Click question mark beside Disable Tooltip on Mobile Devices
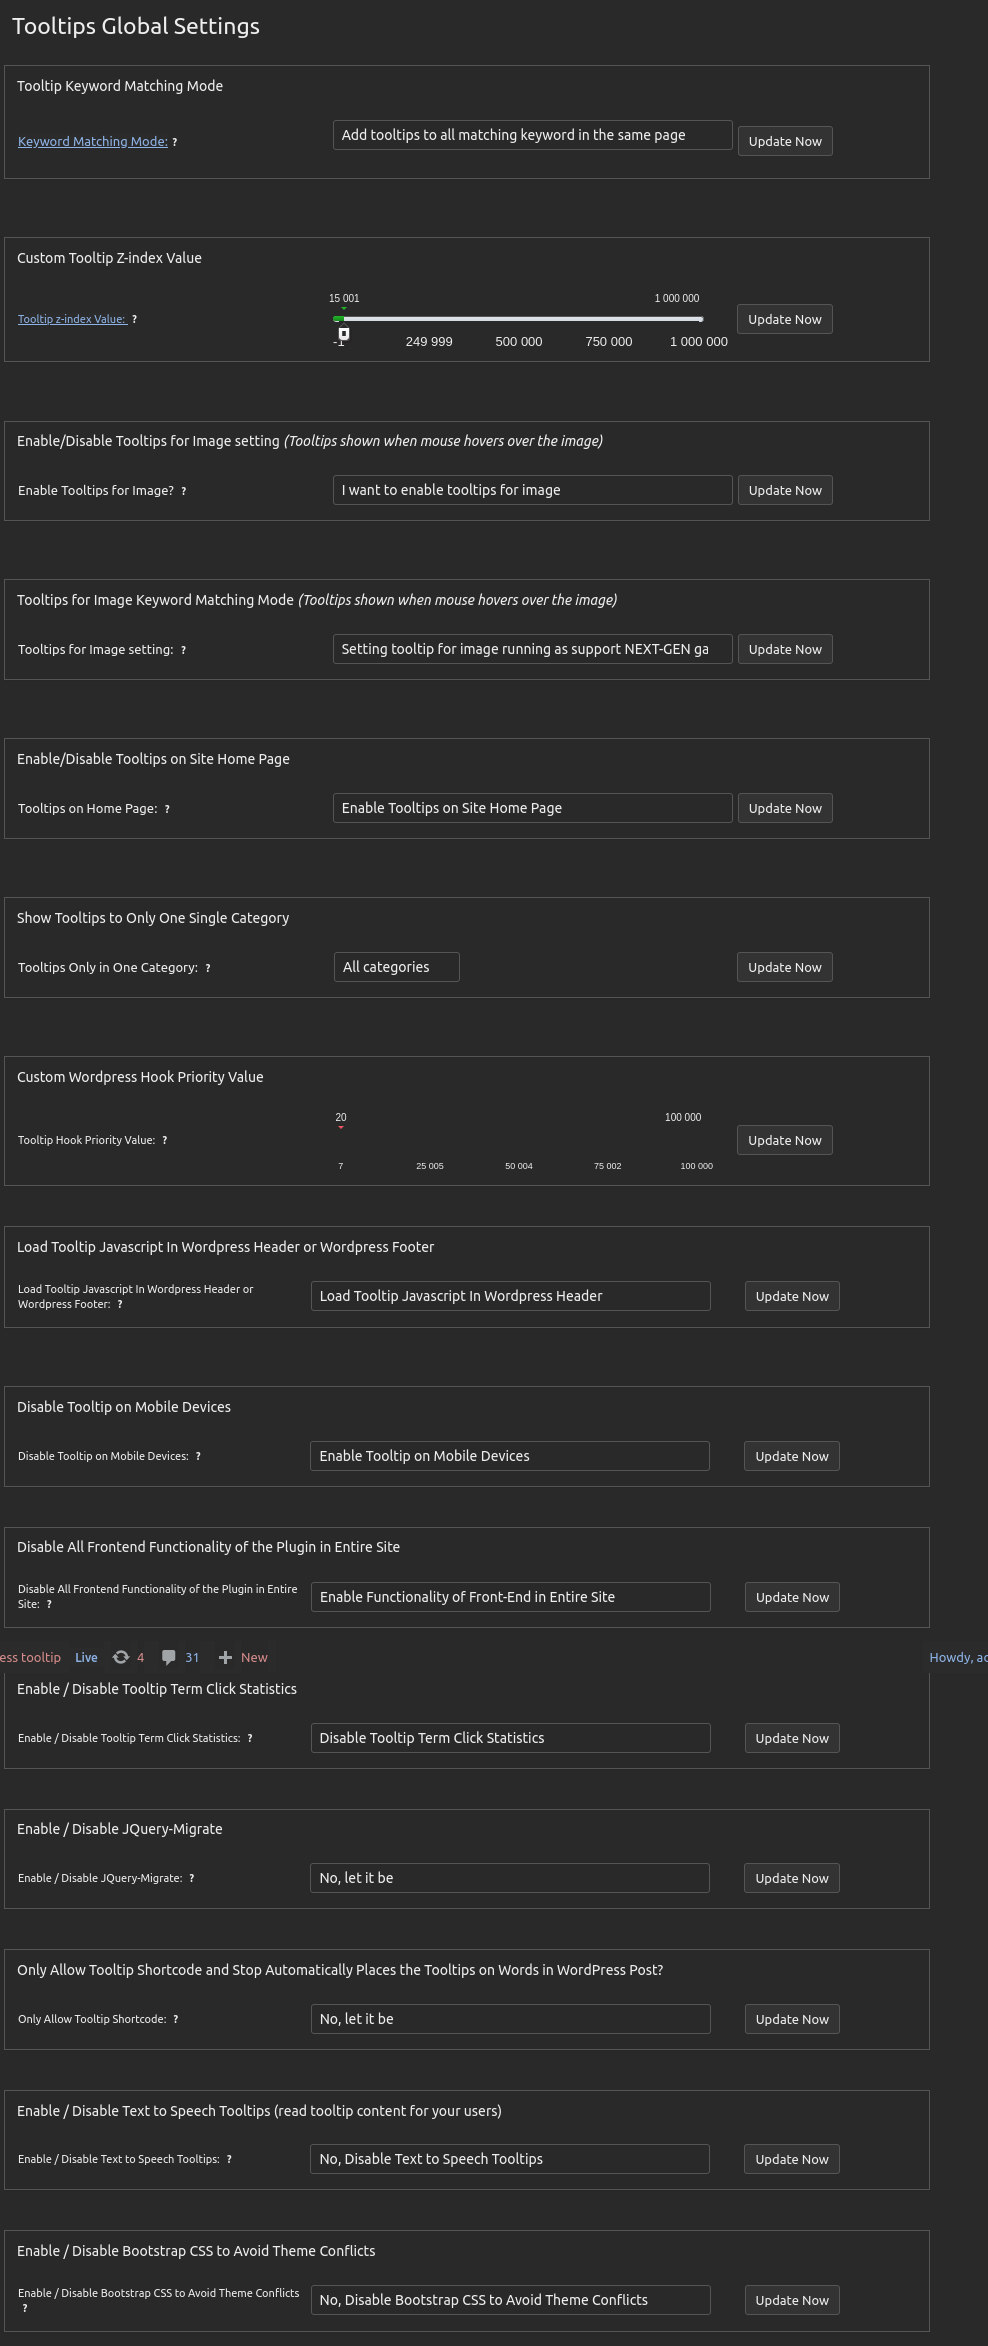The image size is (988, 2346). (198, 1456)
